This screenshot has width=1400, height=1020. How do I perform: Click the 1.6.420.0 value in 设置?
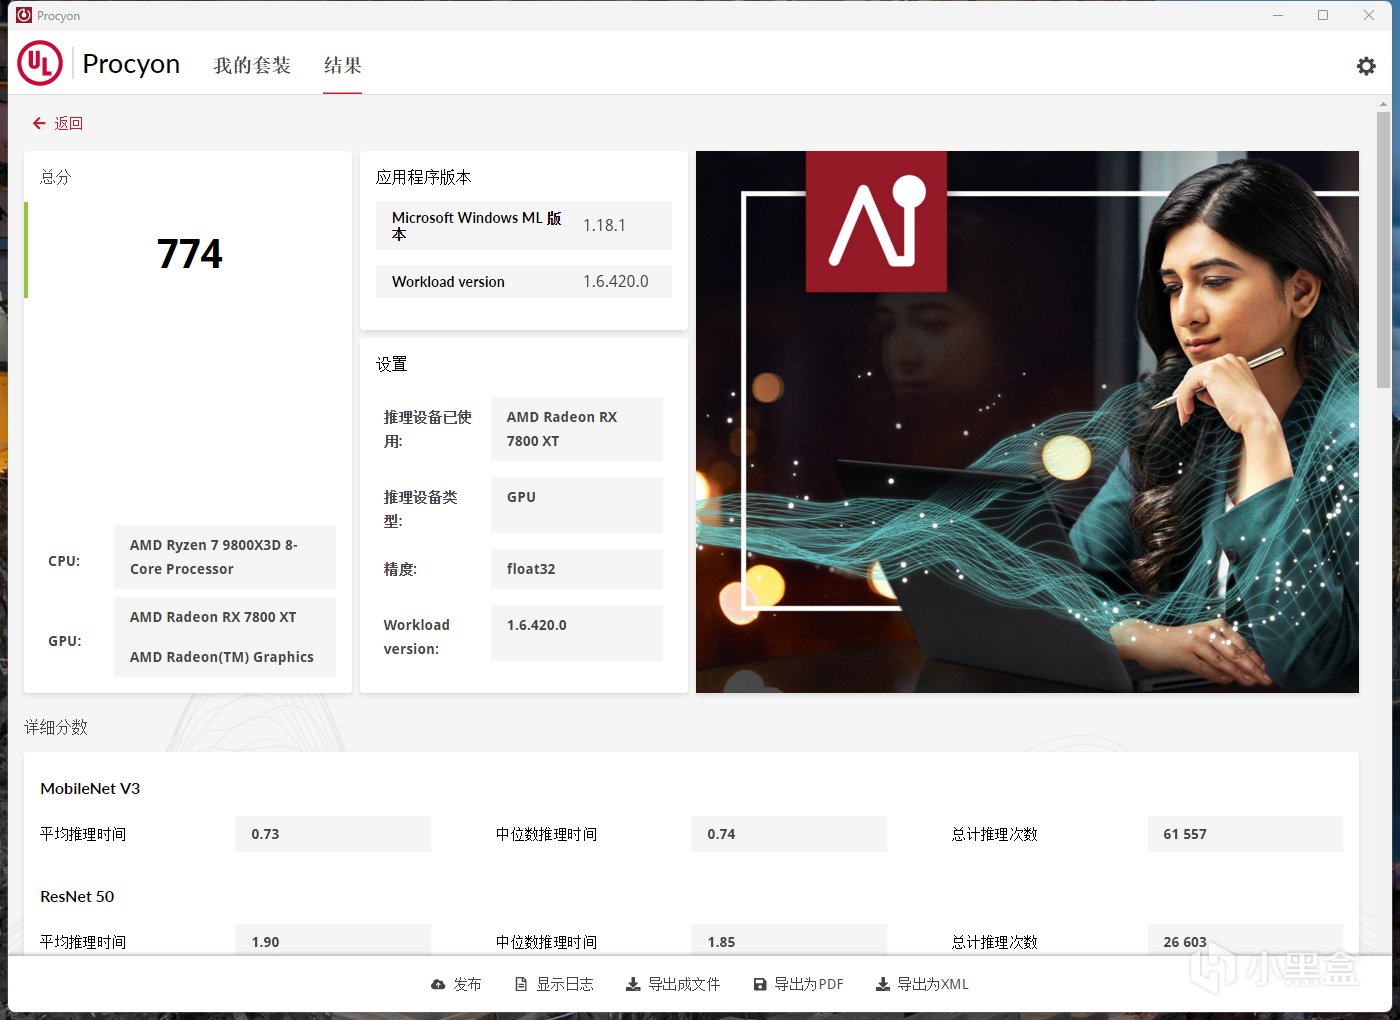point(576,633)
